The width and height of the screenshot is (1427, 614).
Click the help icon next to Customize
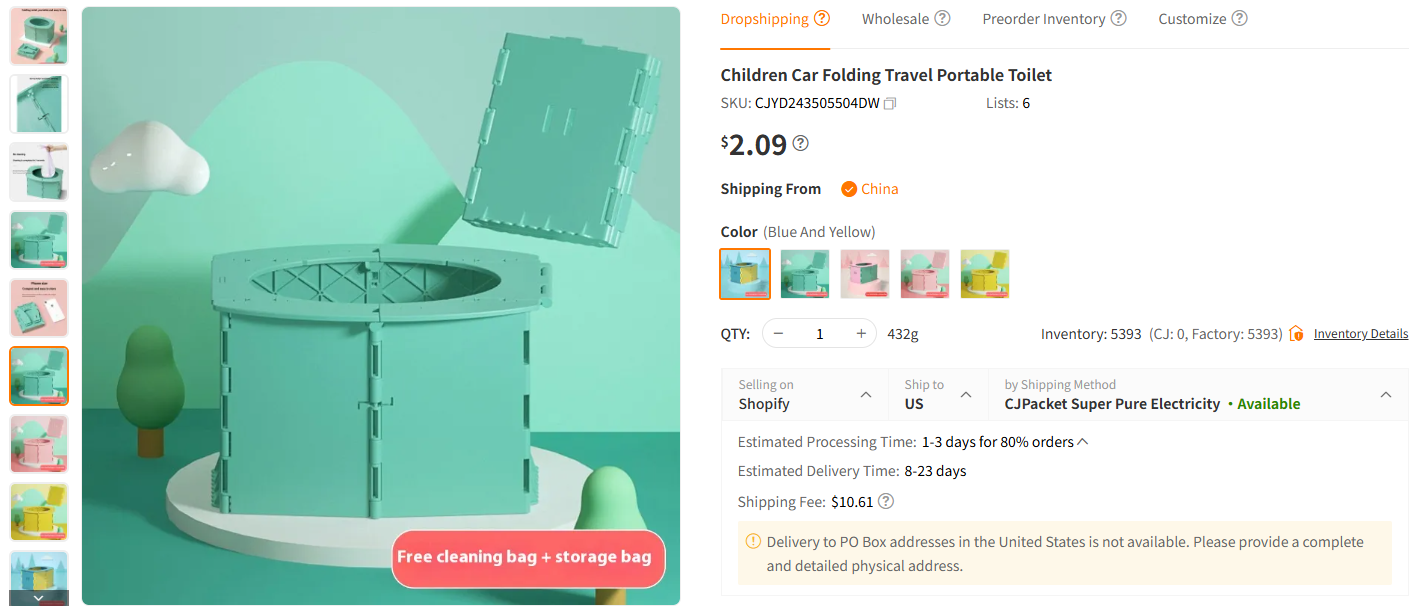(1239, 17)
